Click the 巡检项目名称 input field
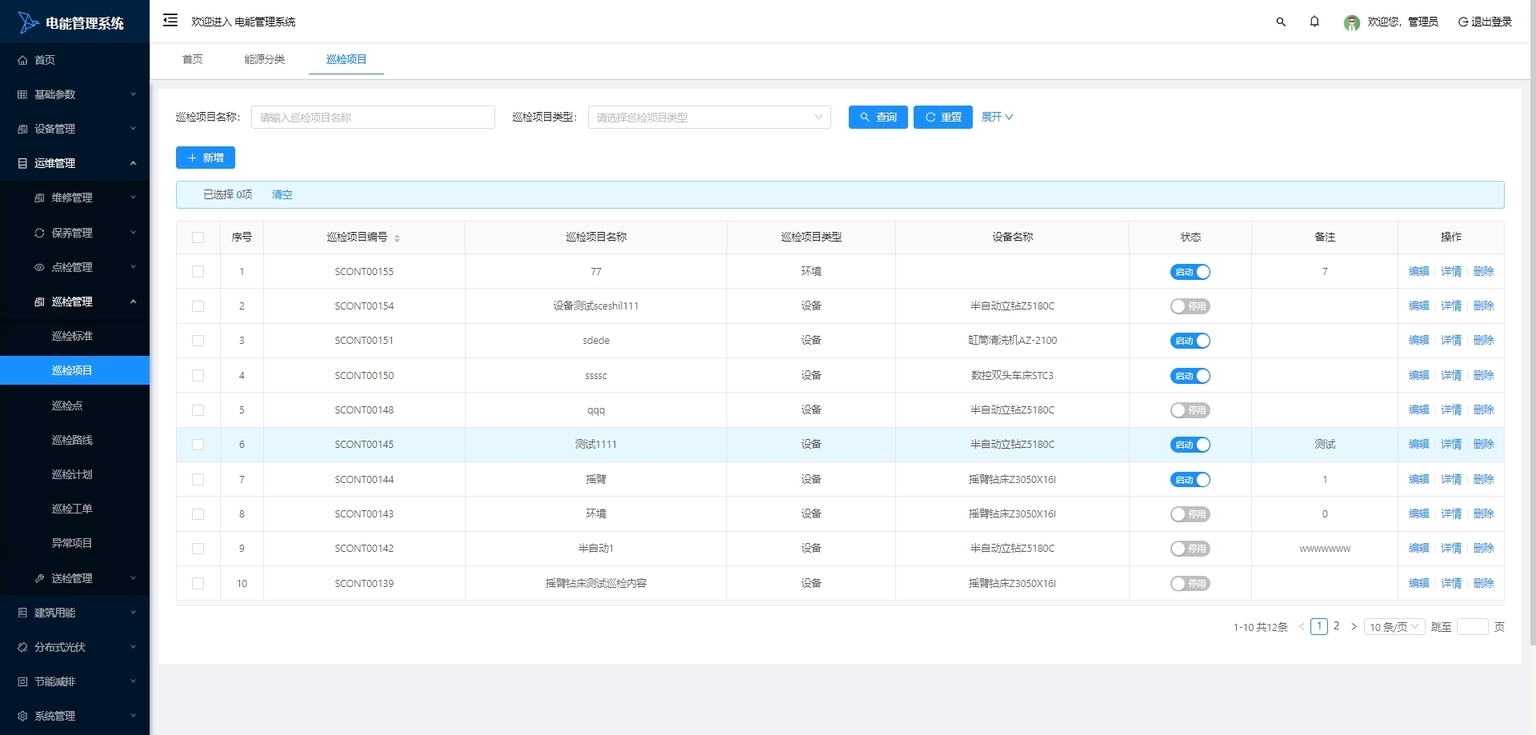Image resolution: width=1536 pixels, height=735 pixels. [373, 117]
